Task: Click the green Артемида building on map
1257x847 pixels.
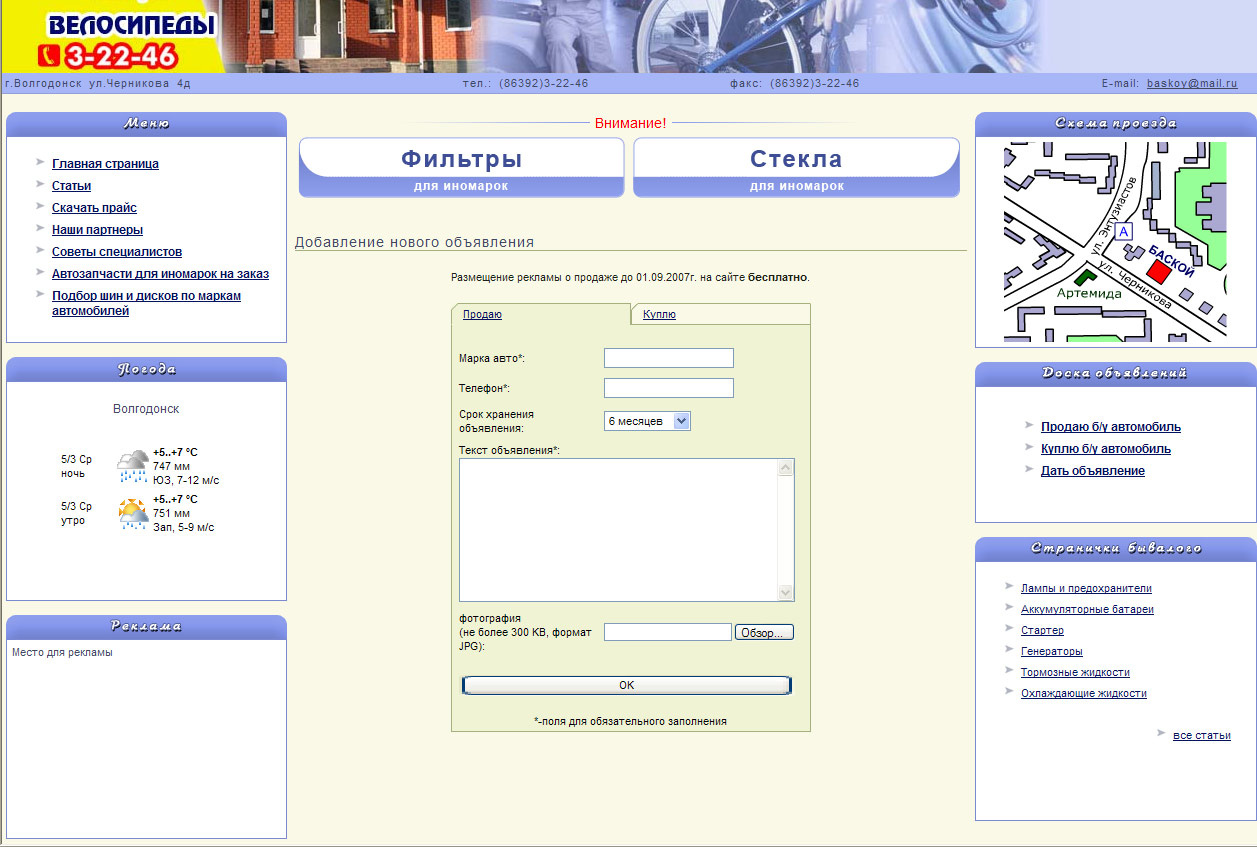Action: click(1084, 276)
